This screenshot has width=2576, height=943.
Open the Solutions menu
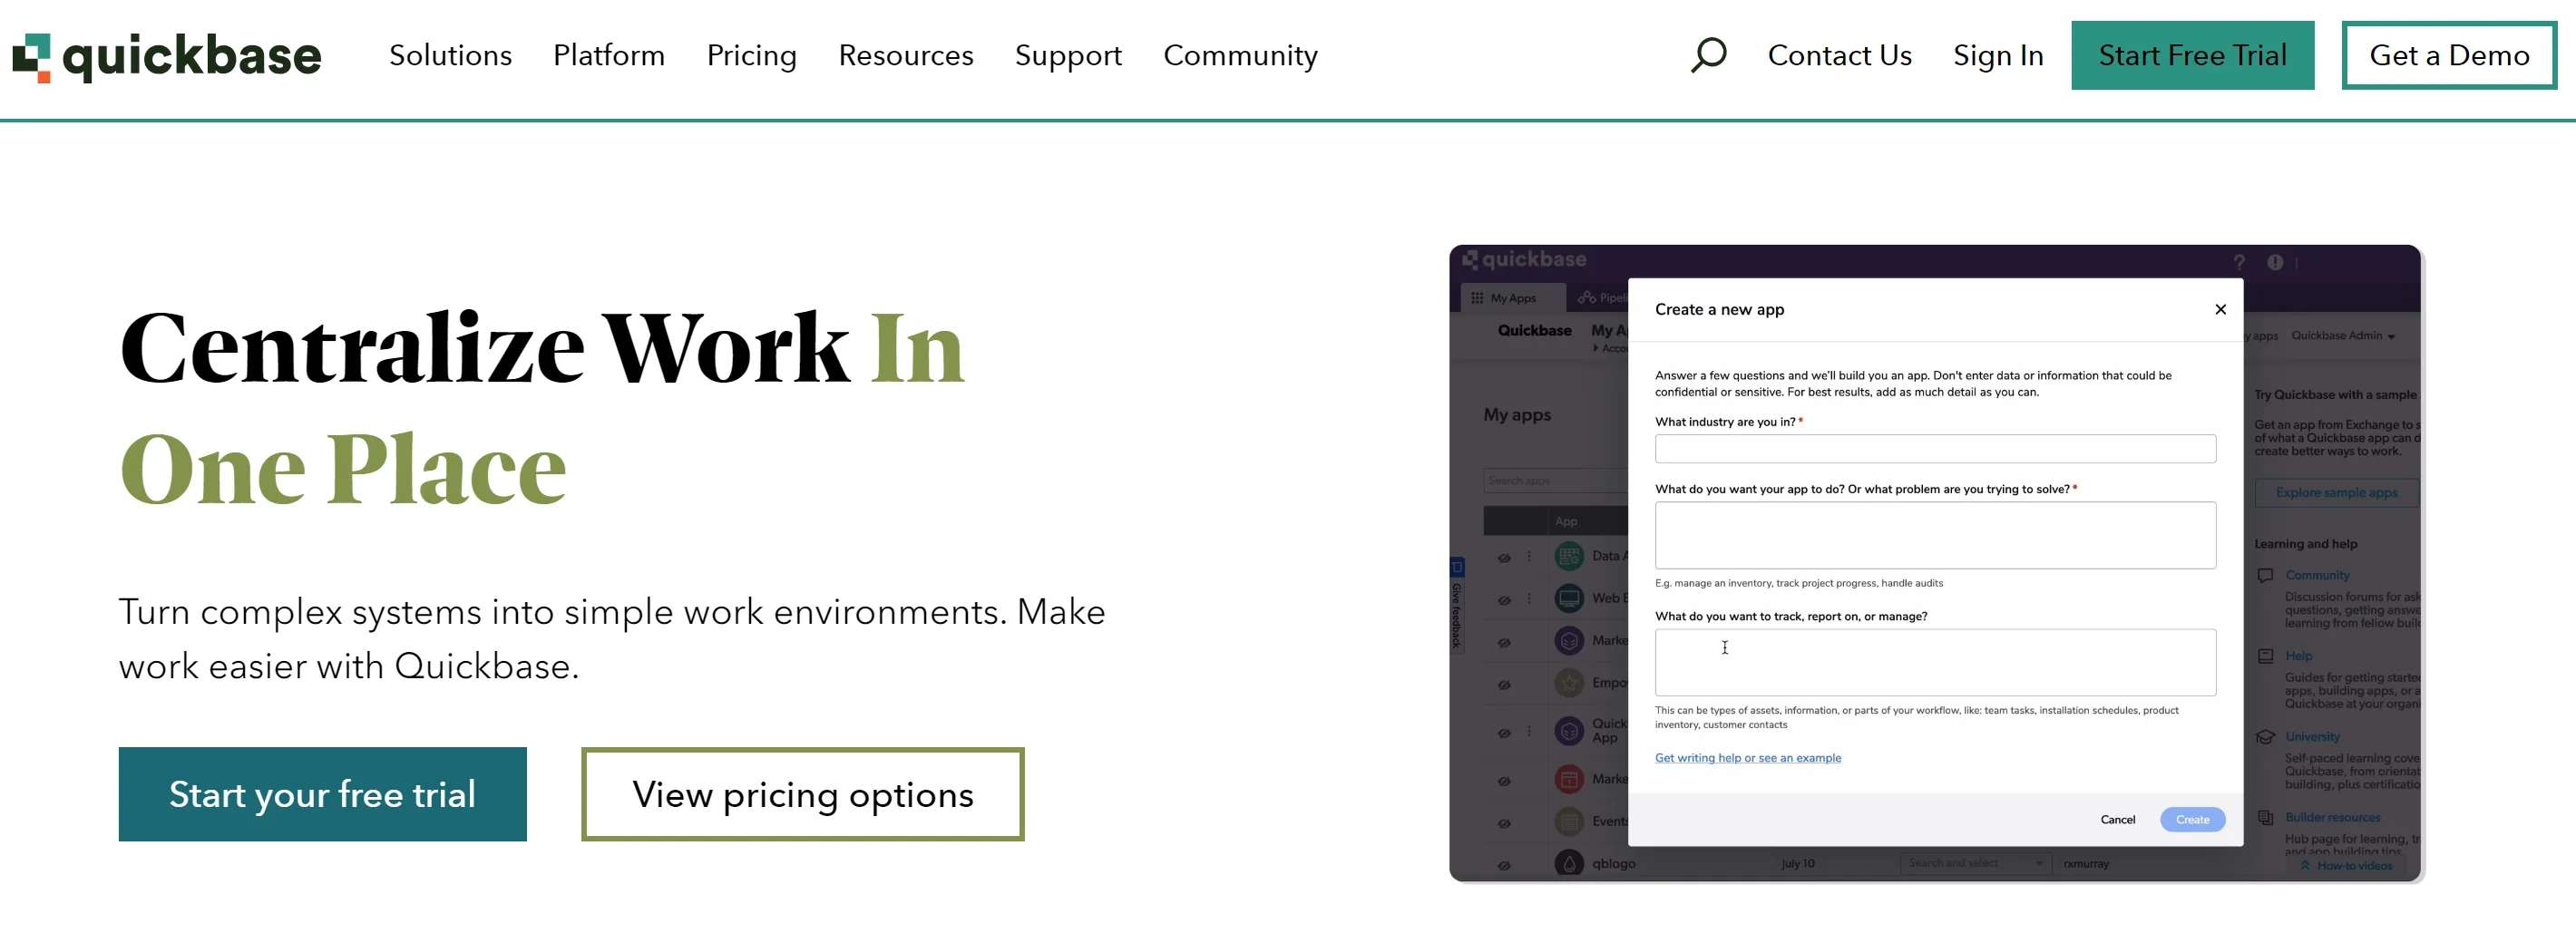pos(450,55)
